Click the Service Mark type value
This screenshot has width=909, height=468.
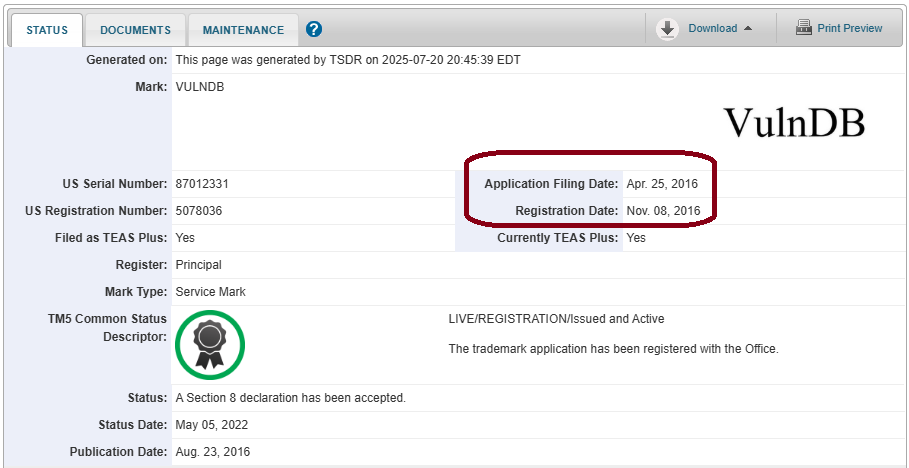pyautogui.click(x=210, y=292)
